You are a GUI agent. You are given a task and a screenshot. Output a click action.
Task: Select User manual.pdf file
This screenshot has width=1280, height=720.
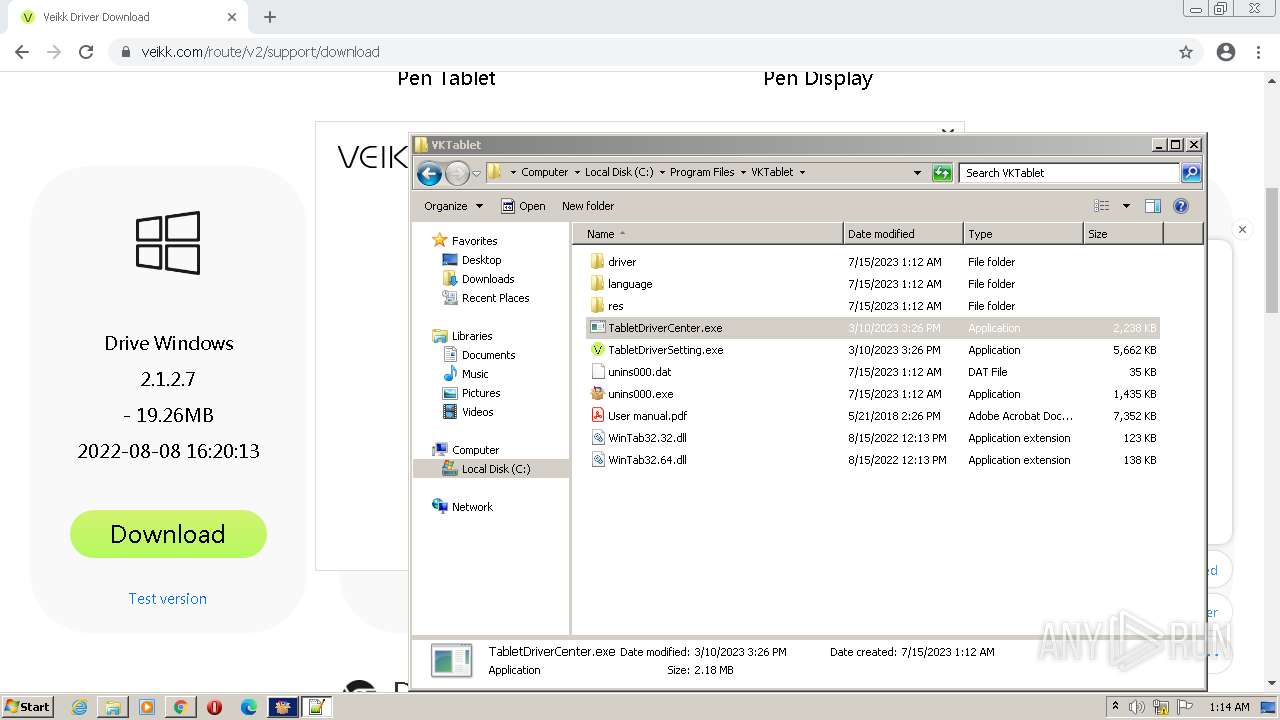pos(647,416)
